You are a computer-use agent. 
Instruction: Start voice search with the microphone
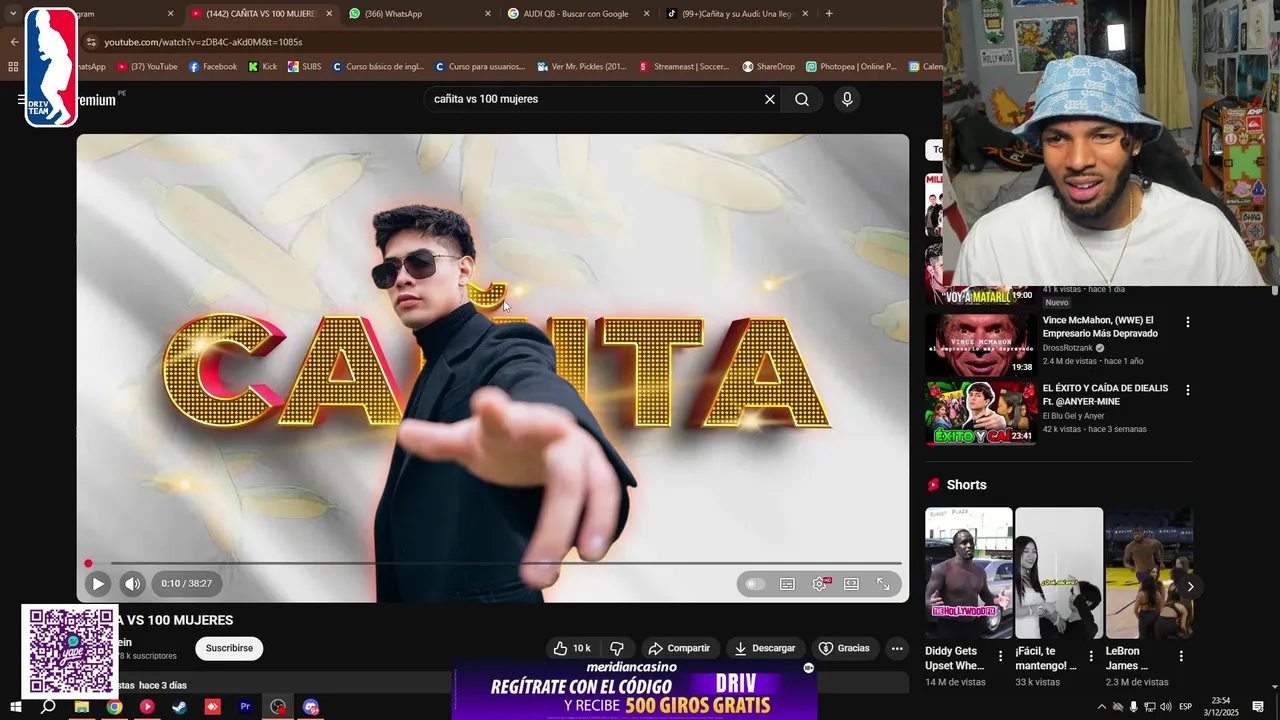tap(847, 99)
